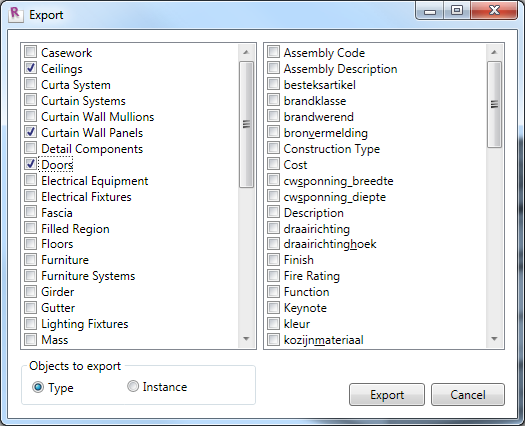Click the Export button

[387, 395]
